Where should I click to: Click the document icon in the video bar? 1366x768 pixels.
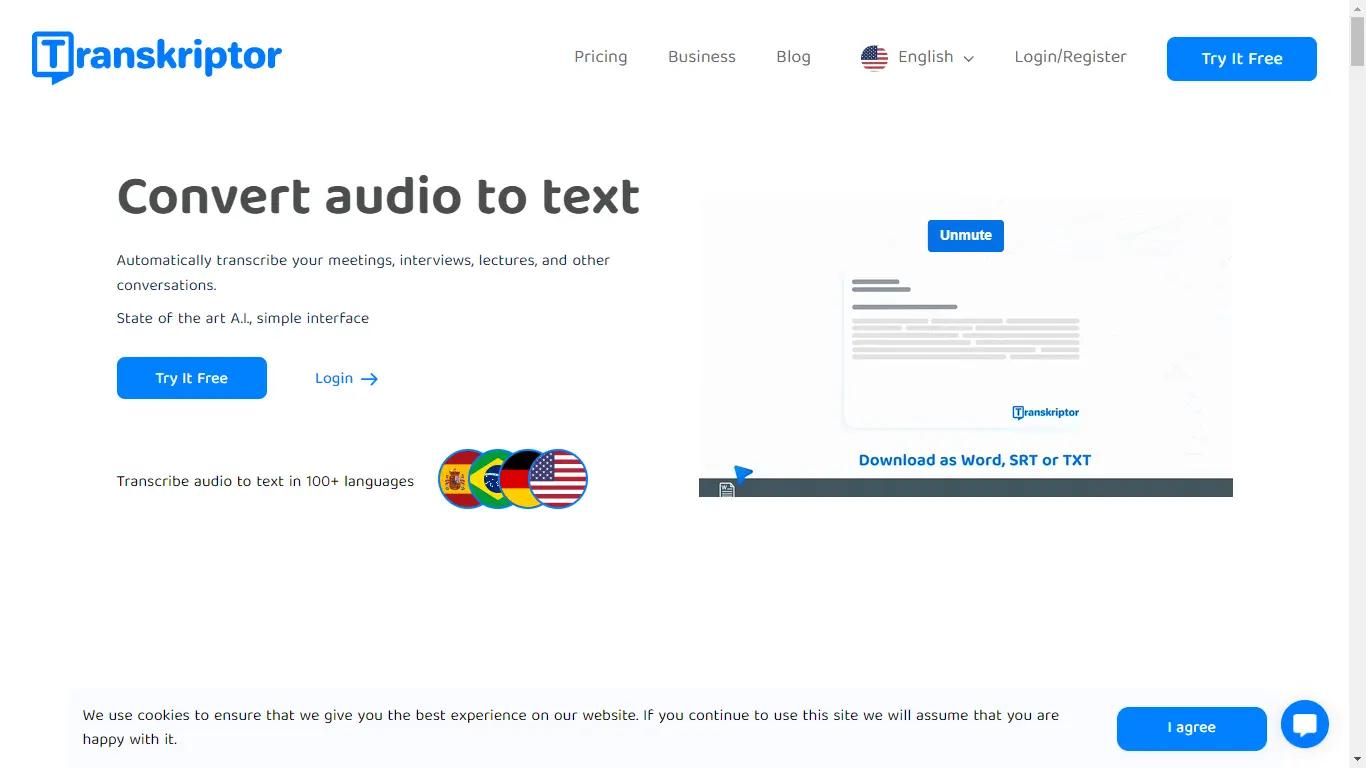727,489
